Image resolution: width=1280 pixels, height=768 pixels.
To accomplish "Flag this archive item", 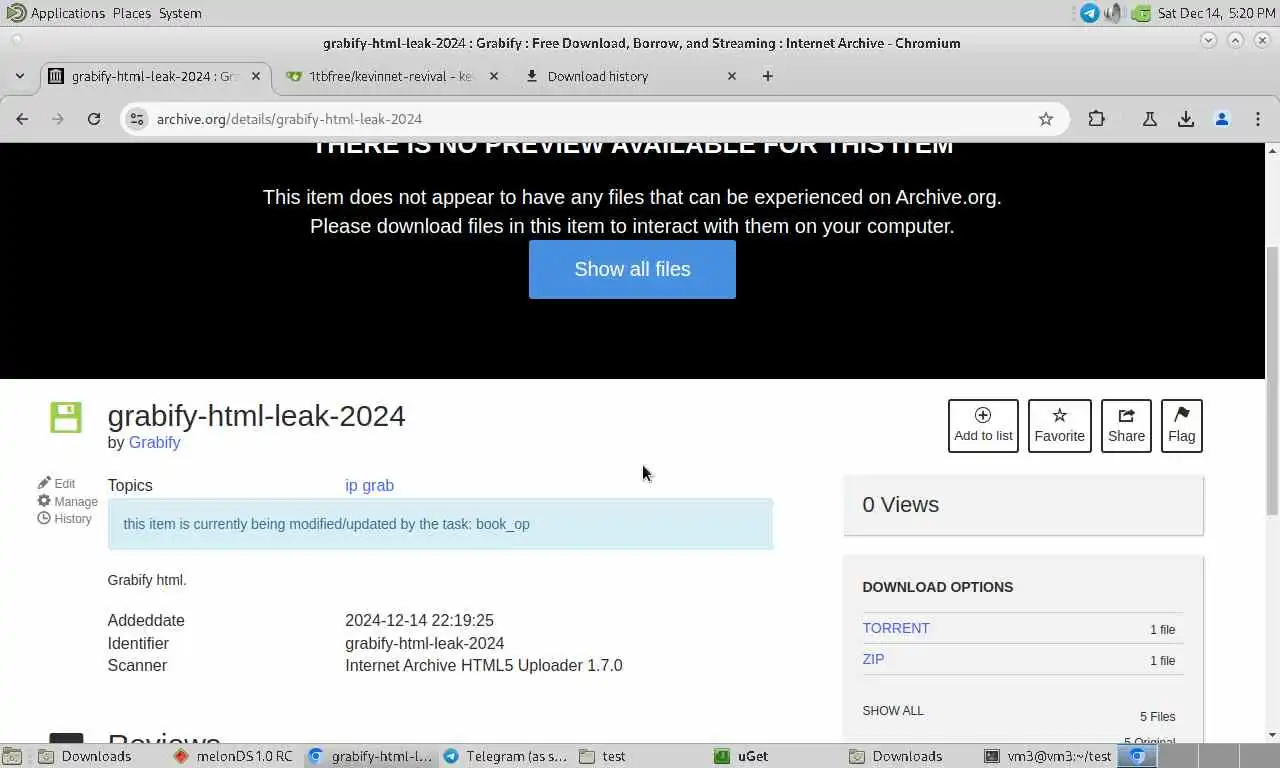I will click(1181, 426).
